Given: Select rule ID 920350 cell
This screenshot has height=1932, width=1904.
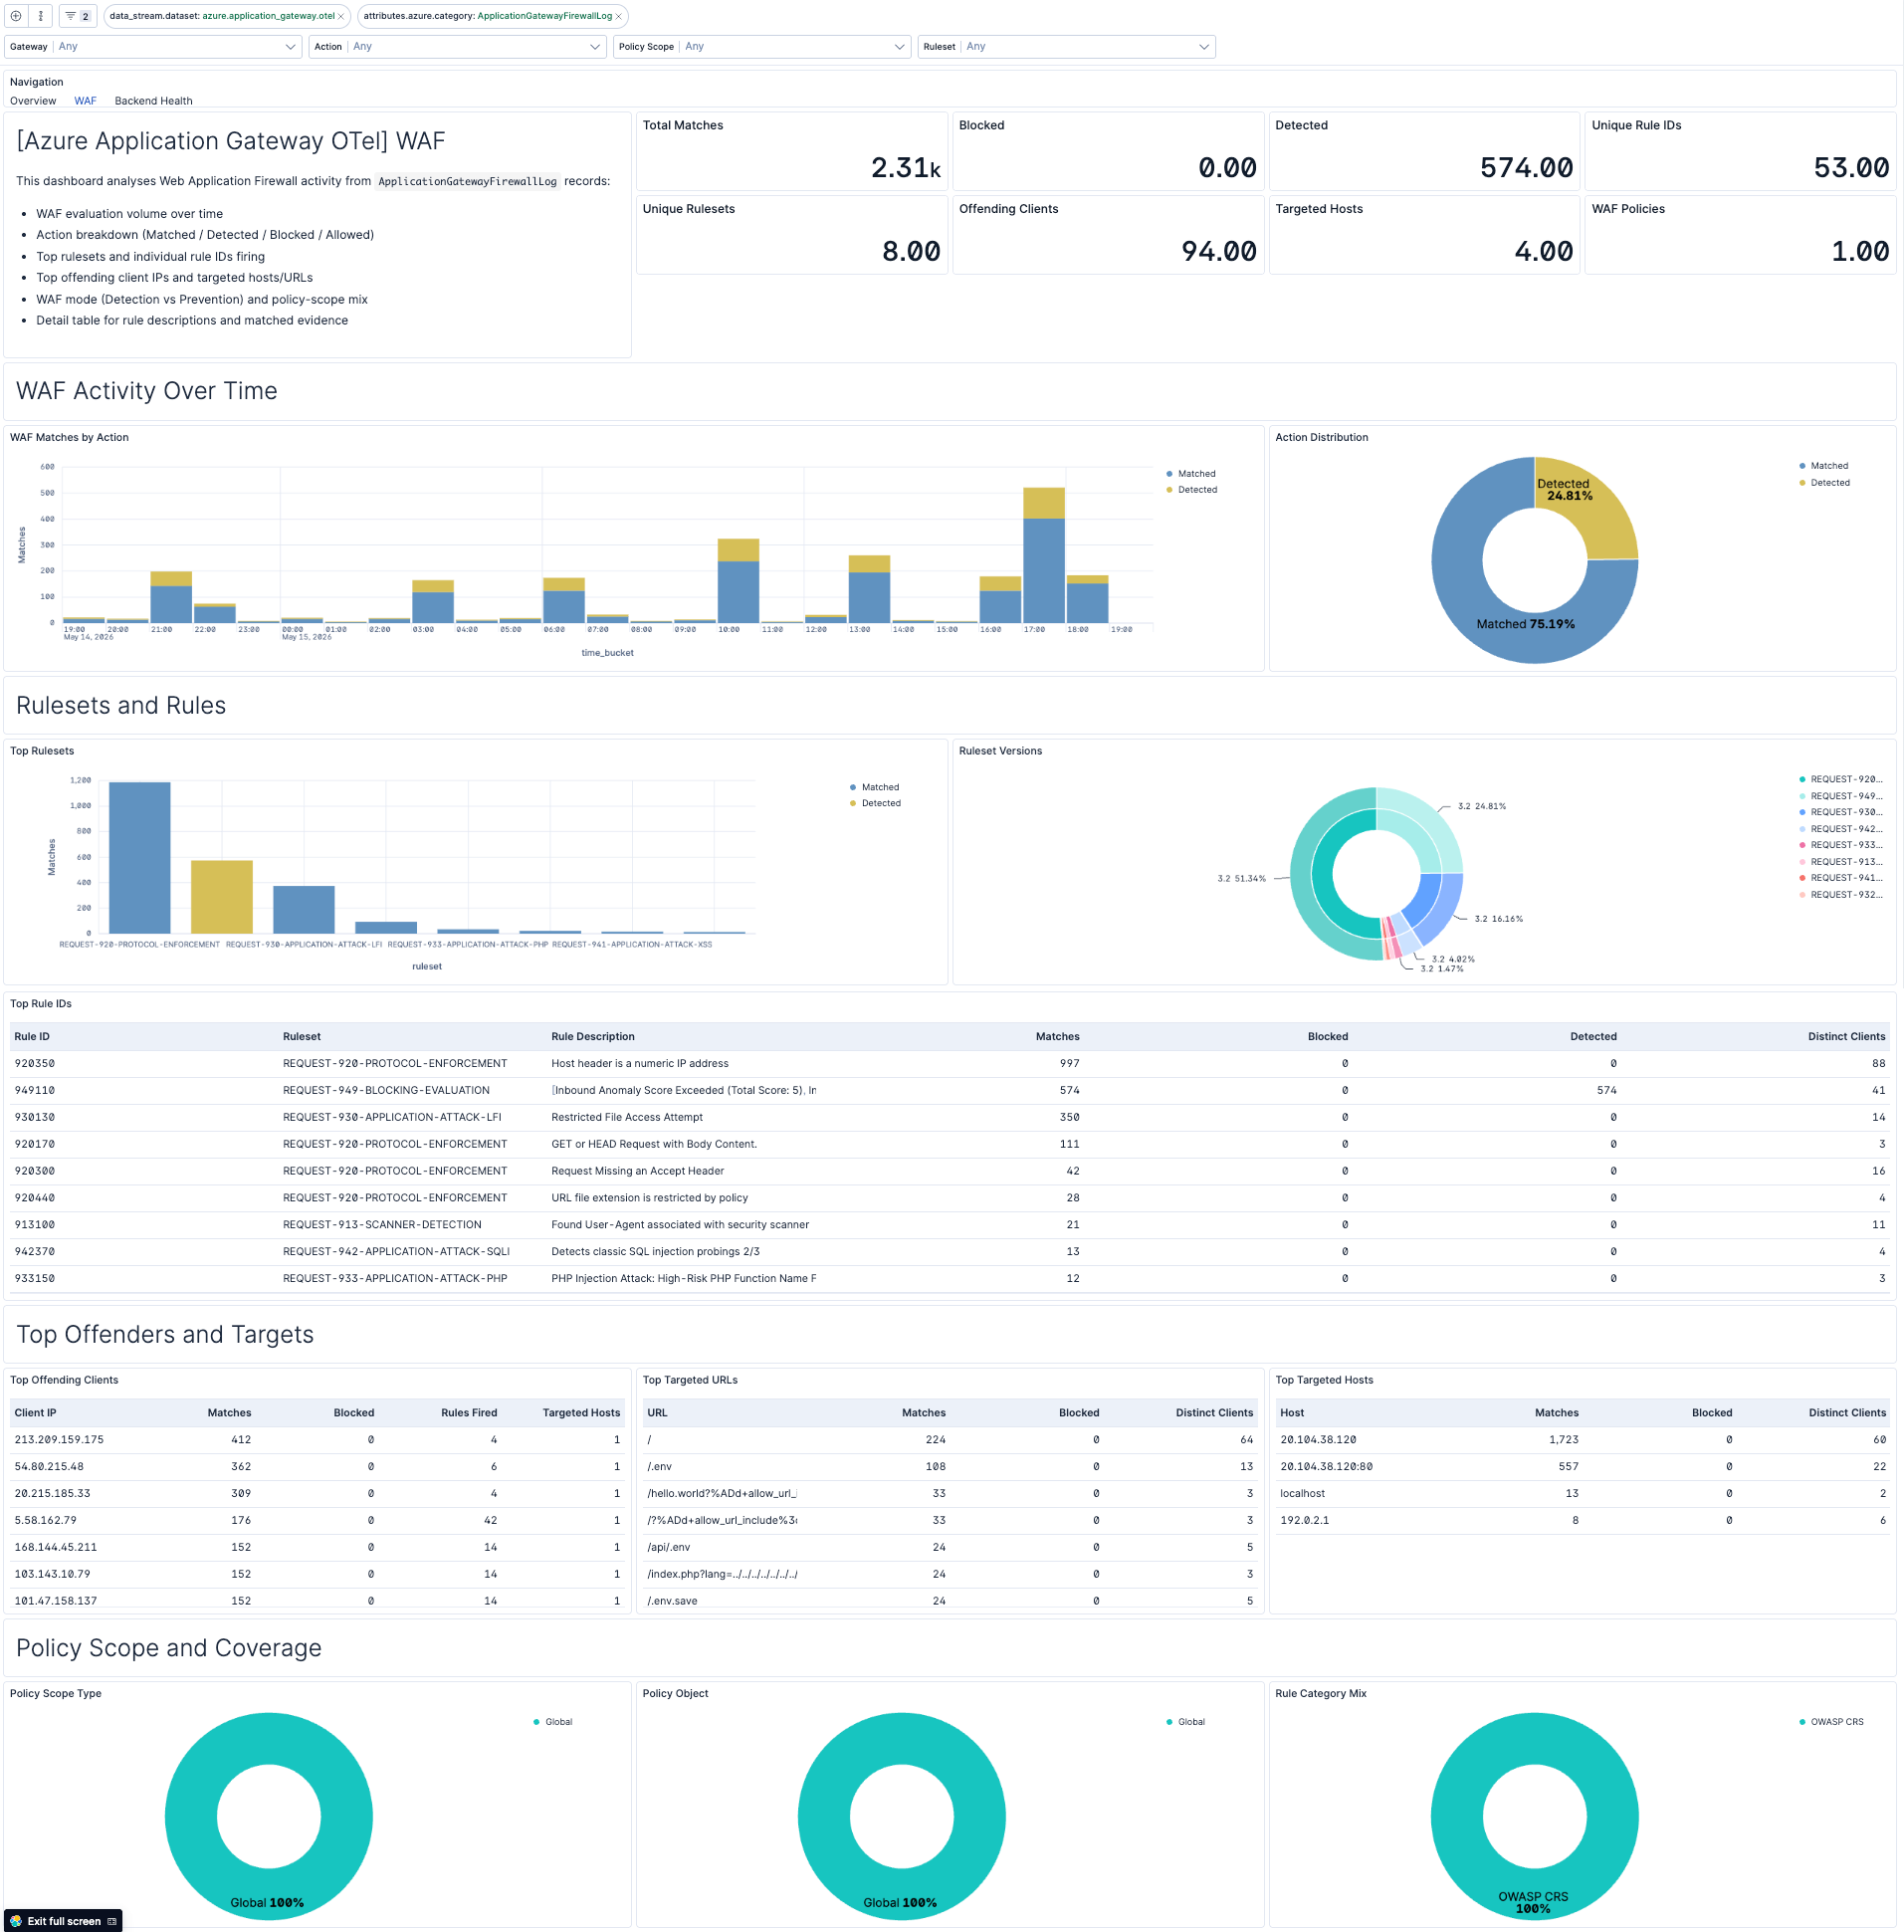Looking at the screenshot, I should click(x=35, y=1064).
